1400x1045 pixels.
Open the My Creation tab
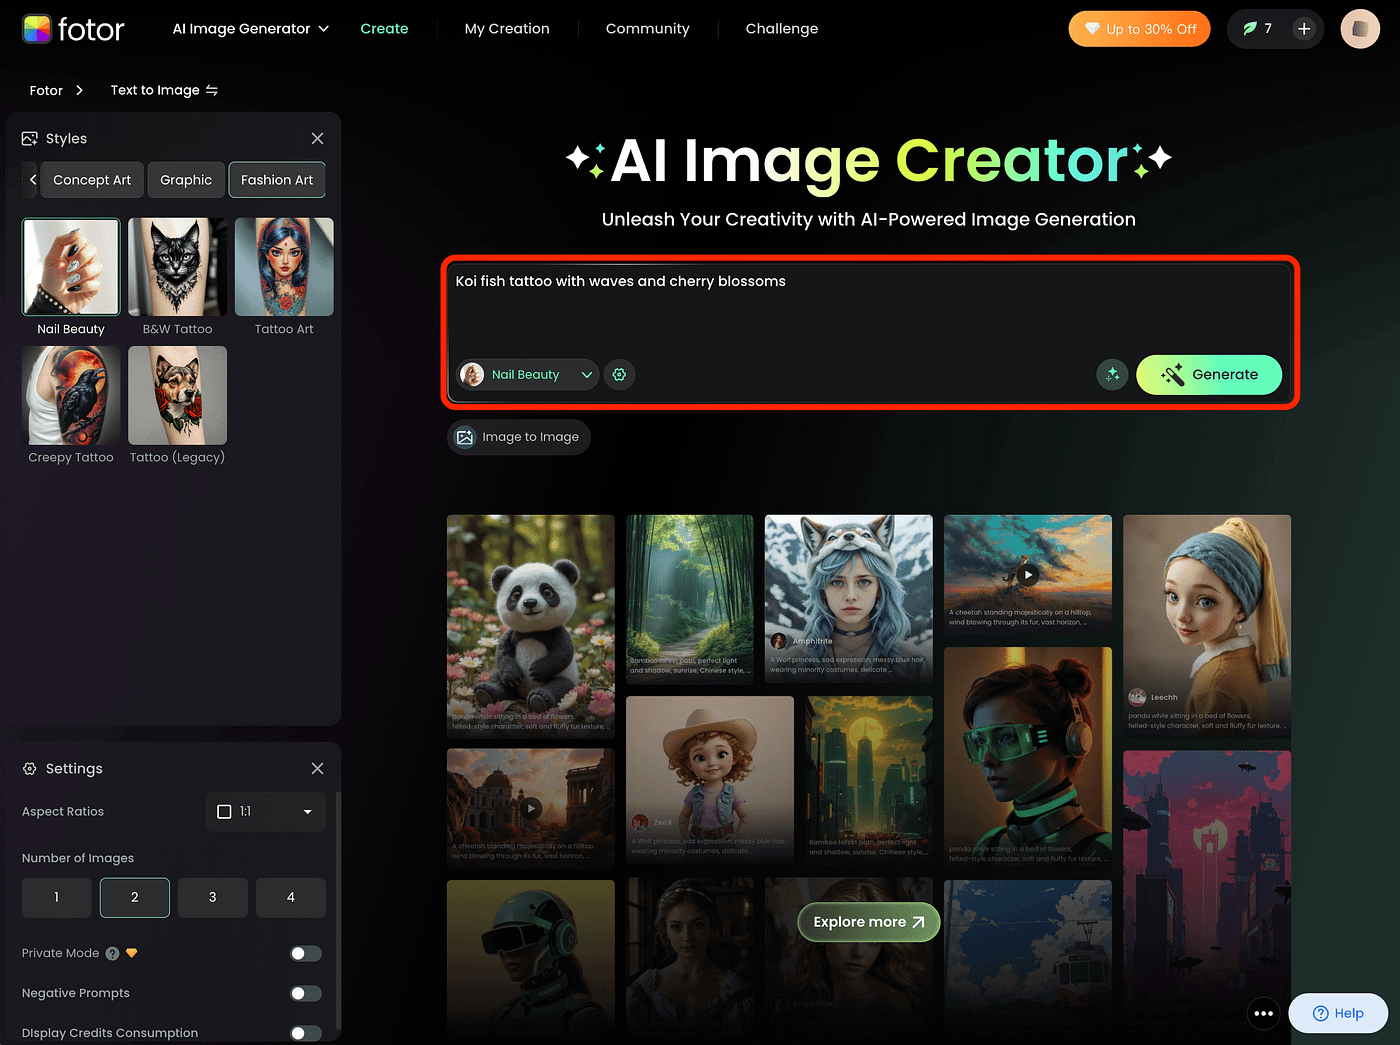pos(507,29)
